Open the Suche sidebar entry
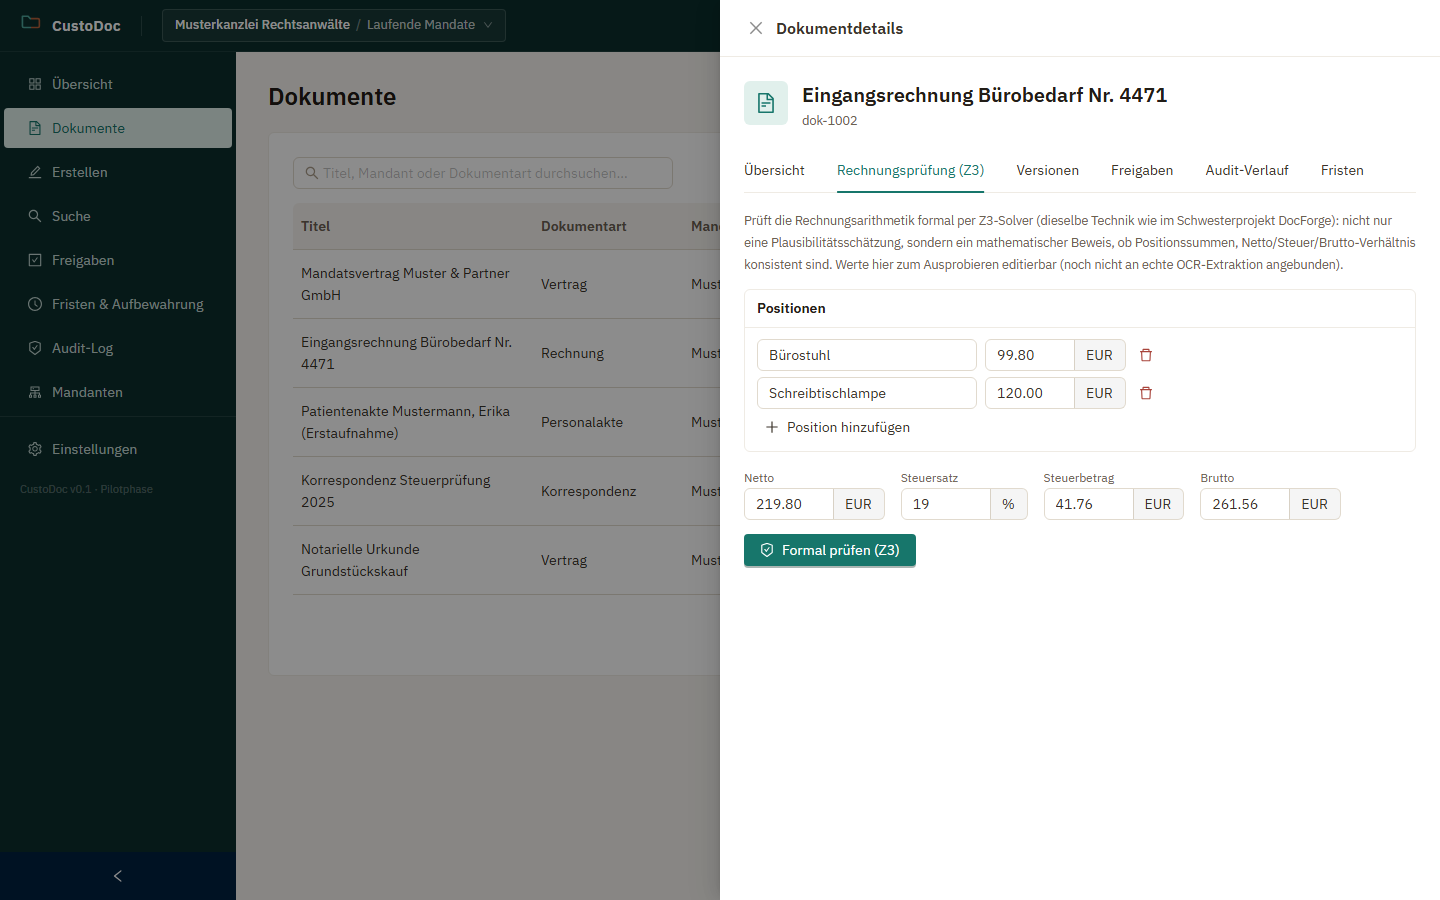 click(x=118, y=216)
